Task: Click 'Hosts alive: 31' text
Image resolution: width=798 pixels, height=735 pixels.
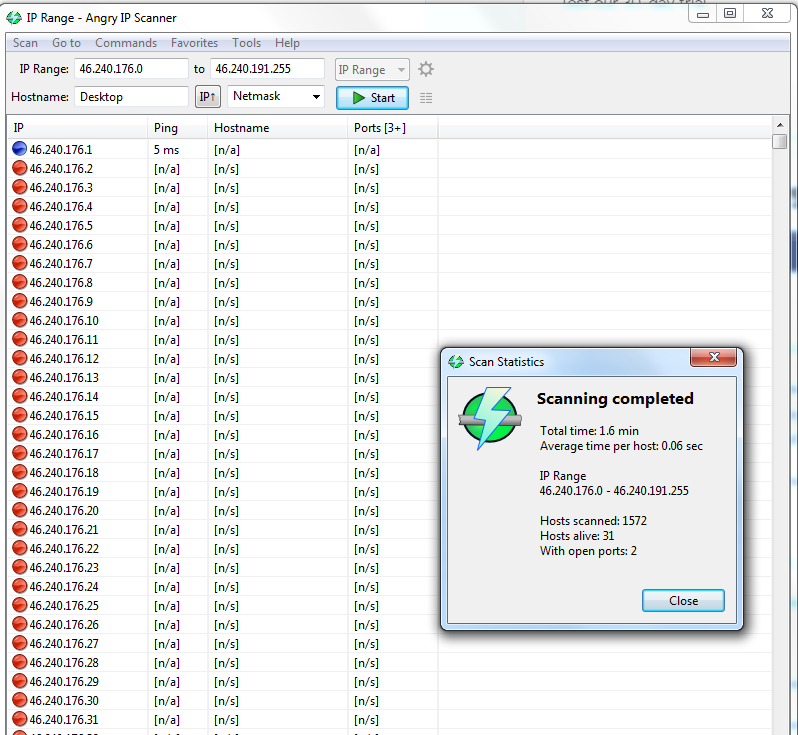Action: [577, 535]
